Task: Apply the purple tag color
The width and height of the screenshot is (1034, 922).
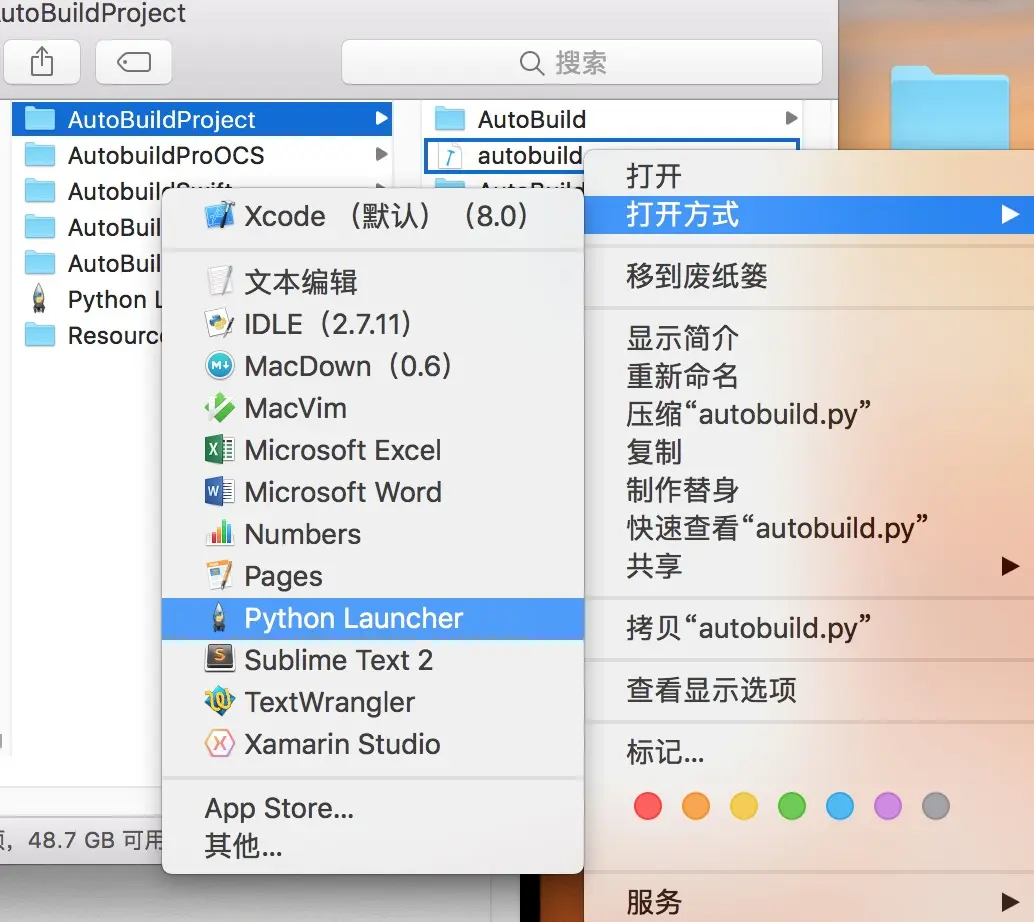Action: 888,806
